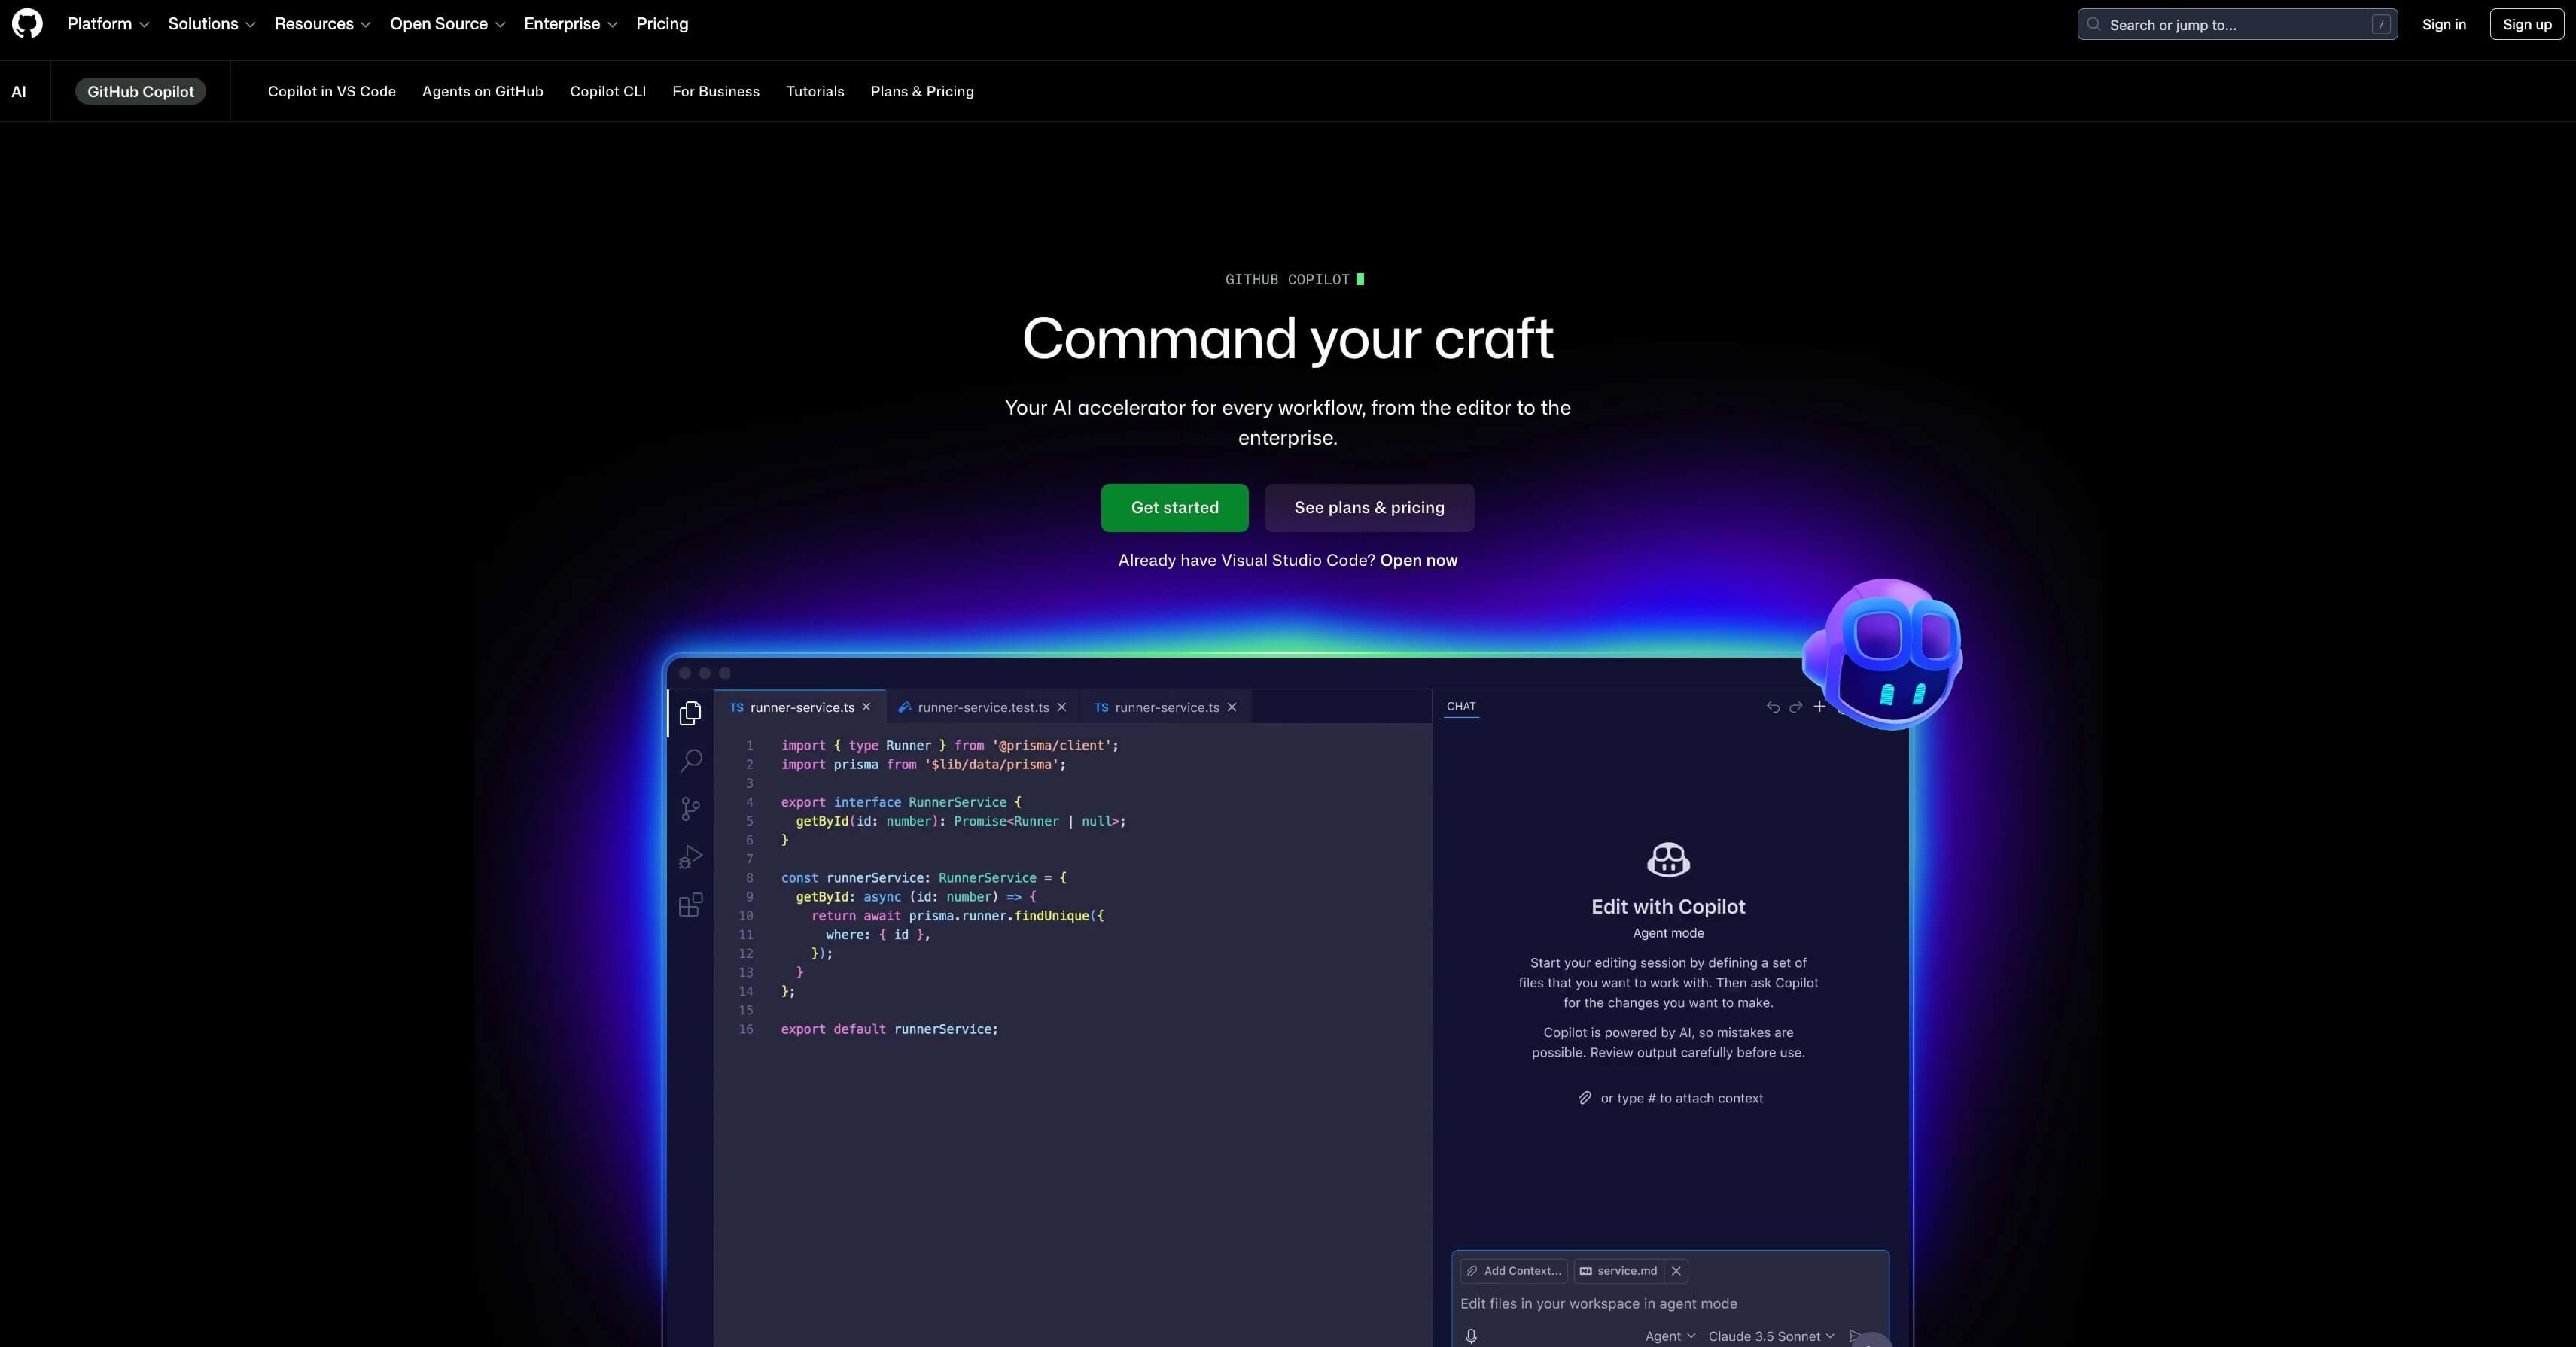2576x1347 pixels.
Task: Open the Resources dropdown
Action: click(323, 24)
